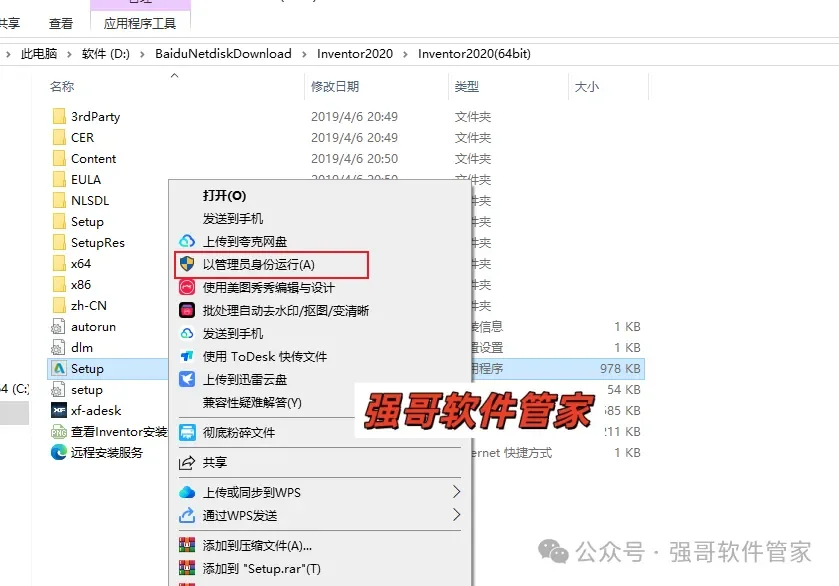The image size is (839, 586).
Task: Click the 查看Inventor安装 PNG image icon
Action: [x=58, y=431]
